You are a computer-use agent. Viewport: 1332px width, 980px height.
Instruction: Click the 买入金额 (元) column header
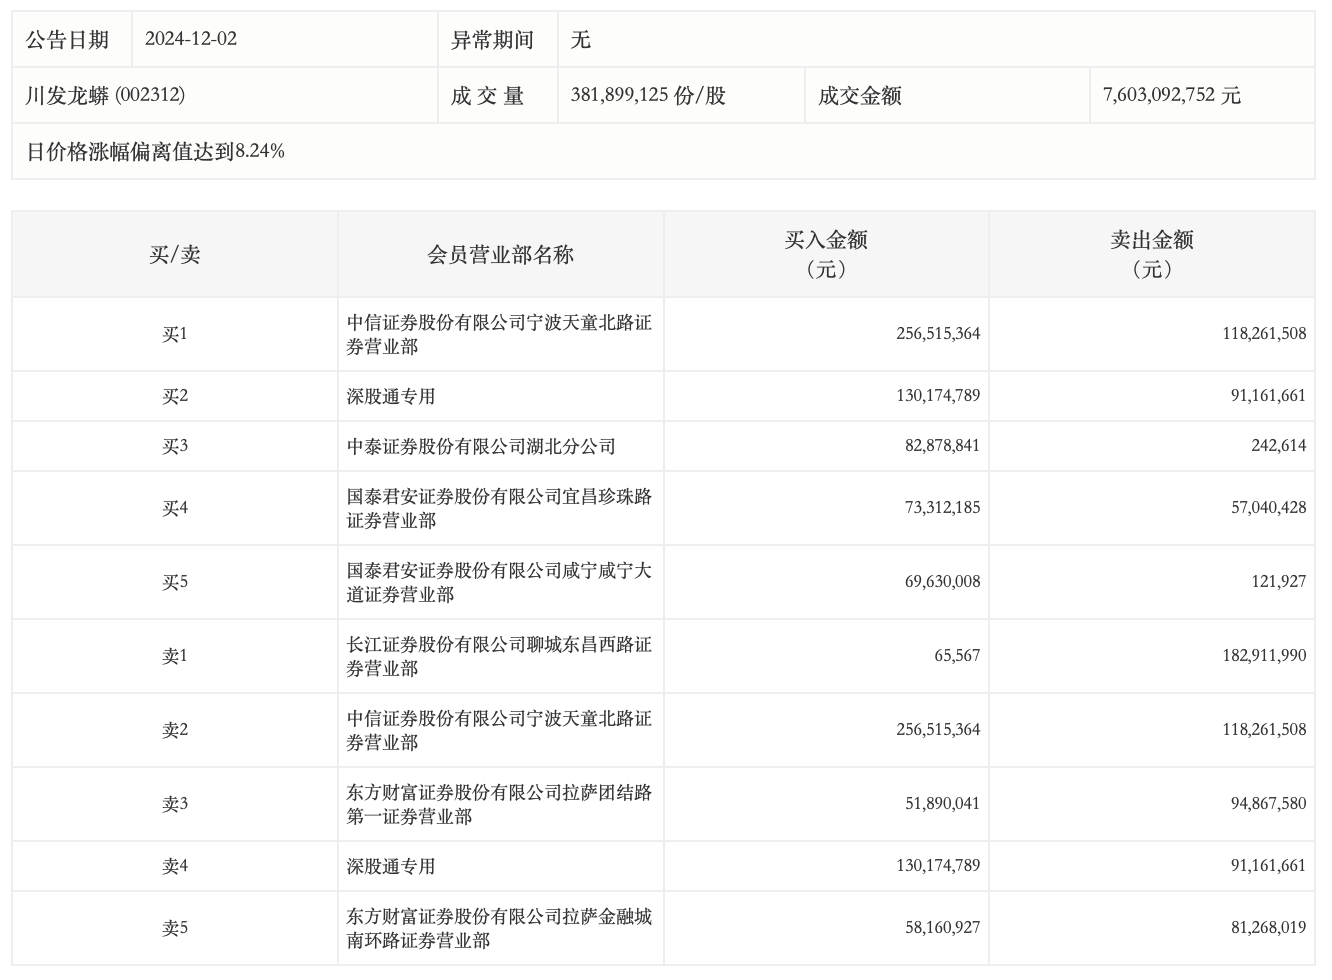(x=825, y=254)
